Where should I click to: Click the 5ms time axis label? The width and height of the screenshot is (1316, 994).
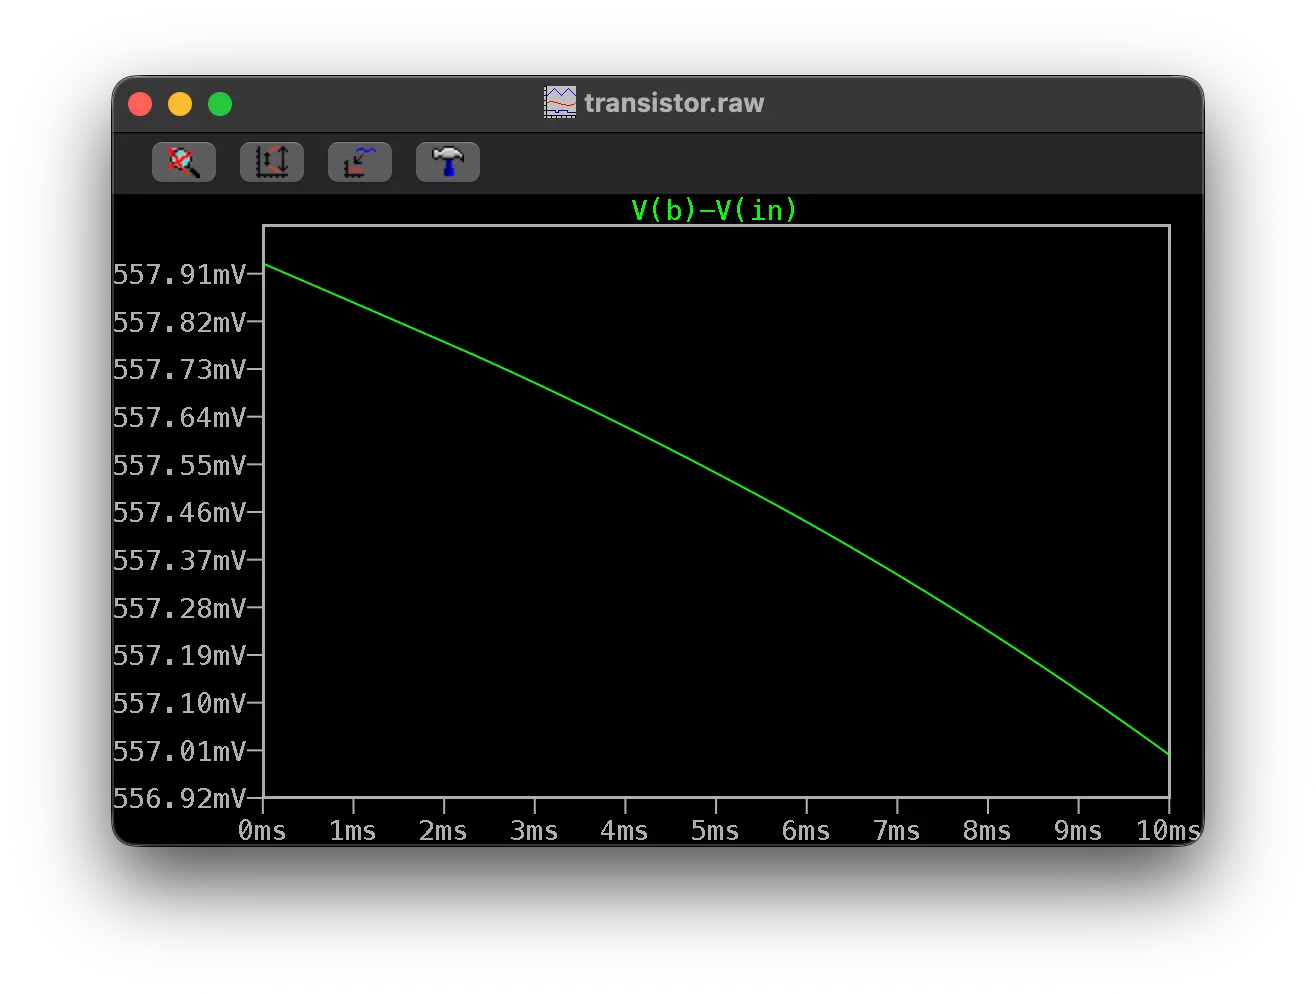(x=715, y=831)
